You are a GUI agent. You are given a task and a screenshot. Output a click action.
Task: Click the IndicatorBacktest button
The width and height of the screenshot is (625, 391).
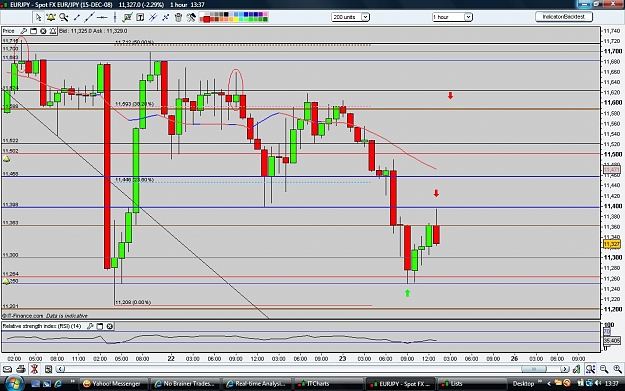[564, 17]
